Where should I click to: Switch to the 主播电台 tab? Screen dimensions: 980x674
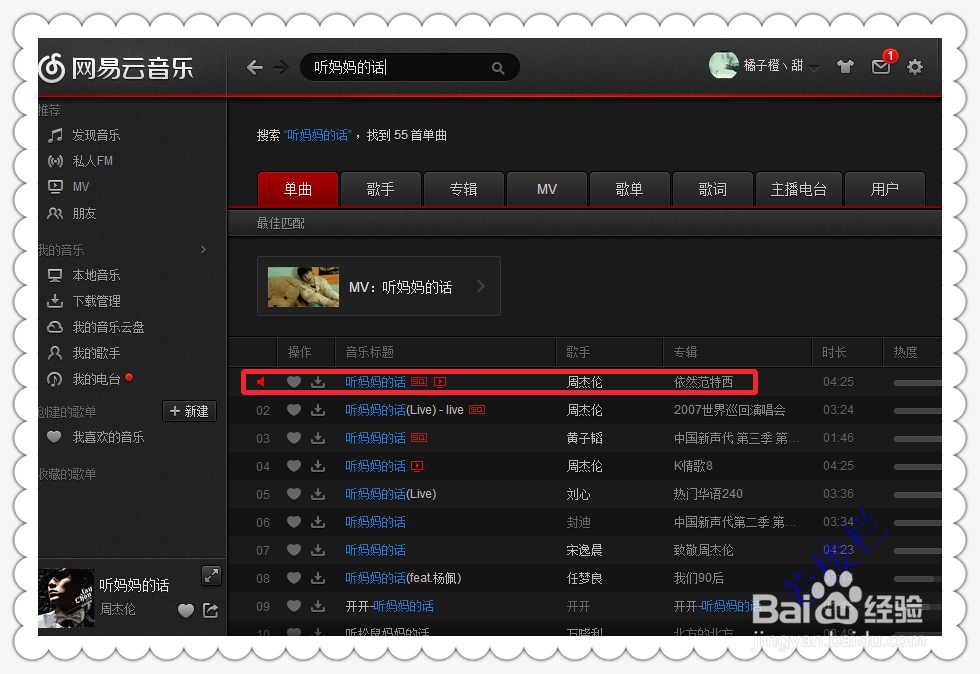tap(799, 189)
